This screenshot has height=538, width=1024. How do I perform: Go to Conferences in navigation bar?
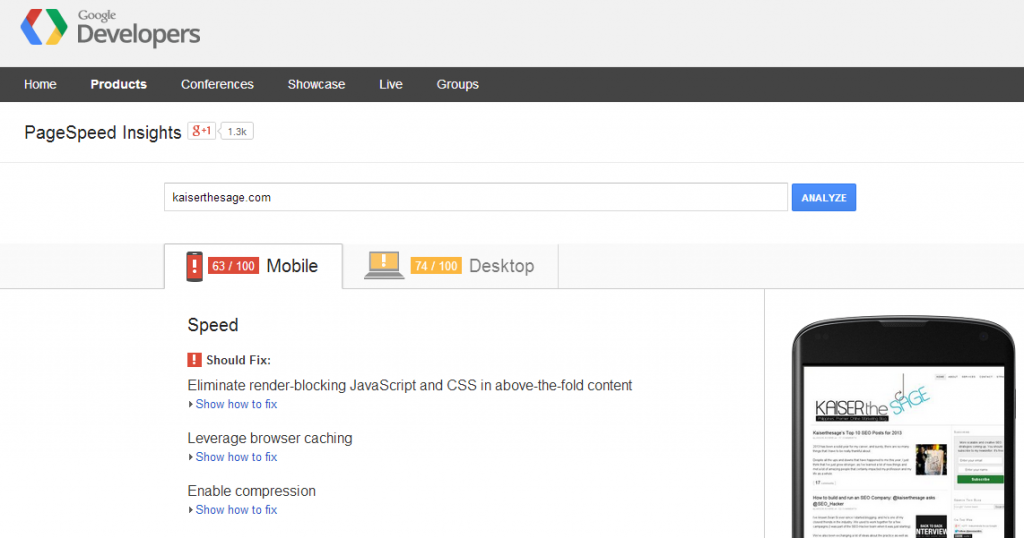217,84
